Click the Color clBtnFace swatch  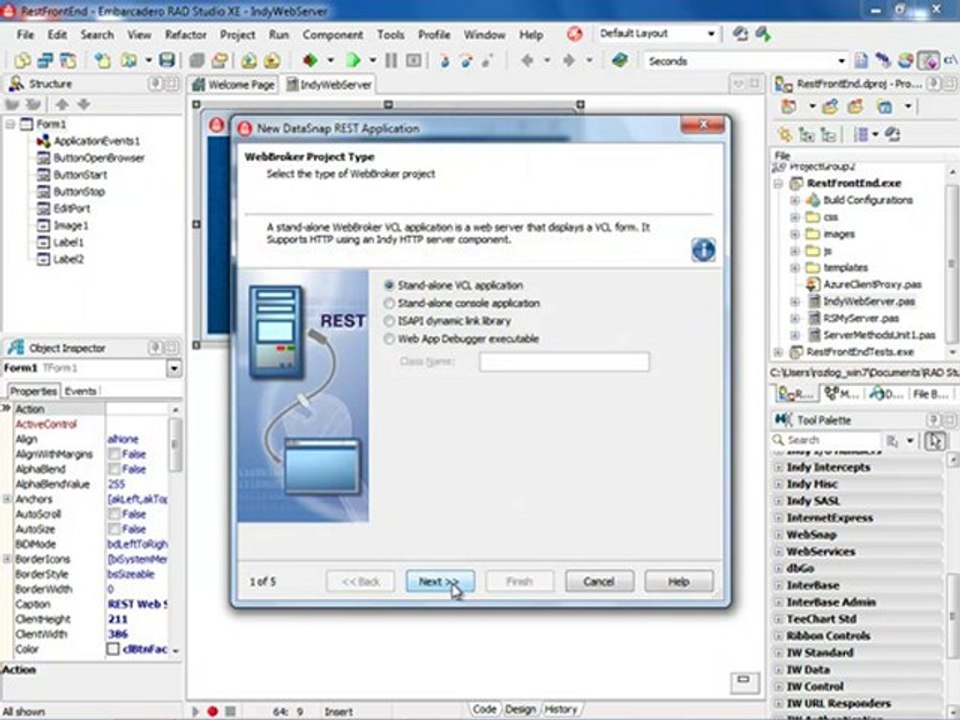(x=113, y=649)
